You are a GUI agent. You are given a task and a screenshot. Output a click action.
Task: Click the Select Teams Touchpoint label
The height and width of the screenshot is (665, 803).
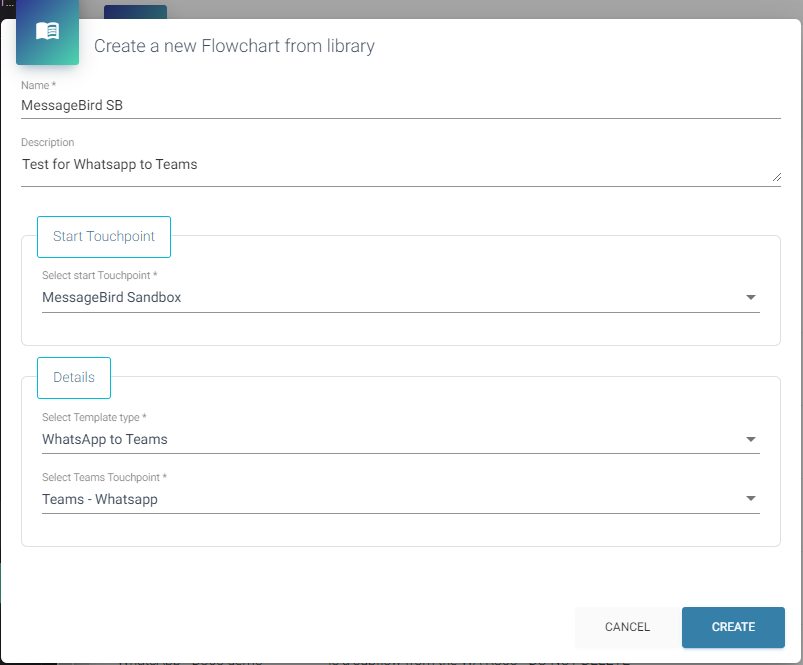click(104, 478)
